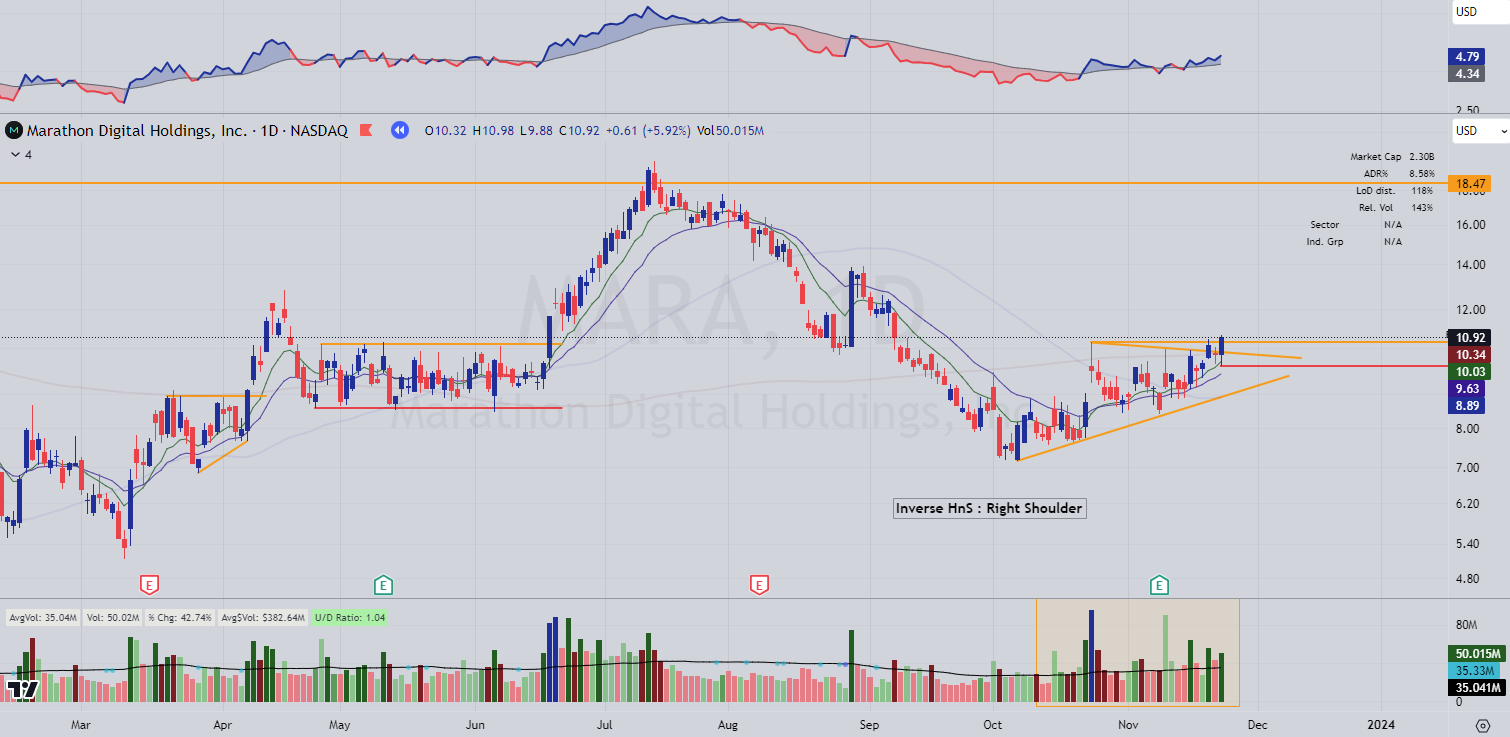Click the 80M tick on the volume axis
Viewport: 1510px width, 737px height.
pyautogui.click(x=1465, y=626)
